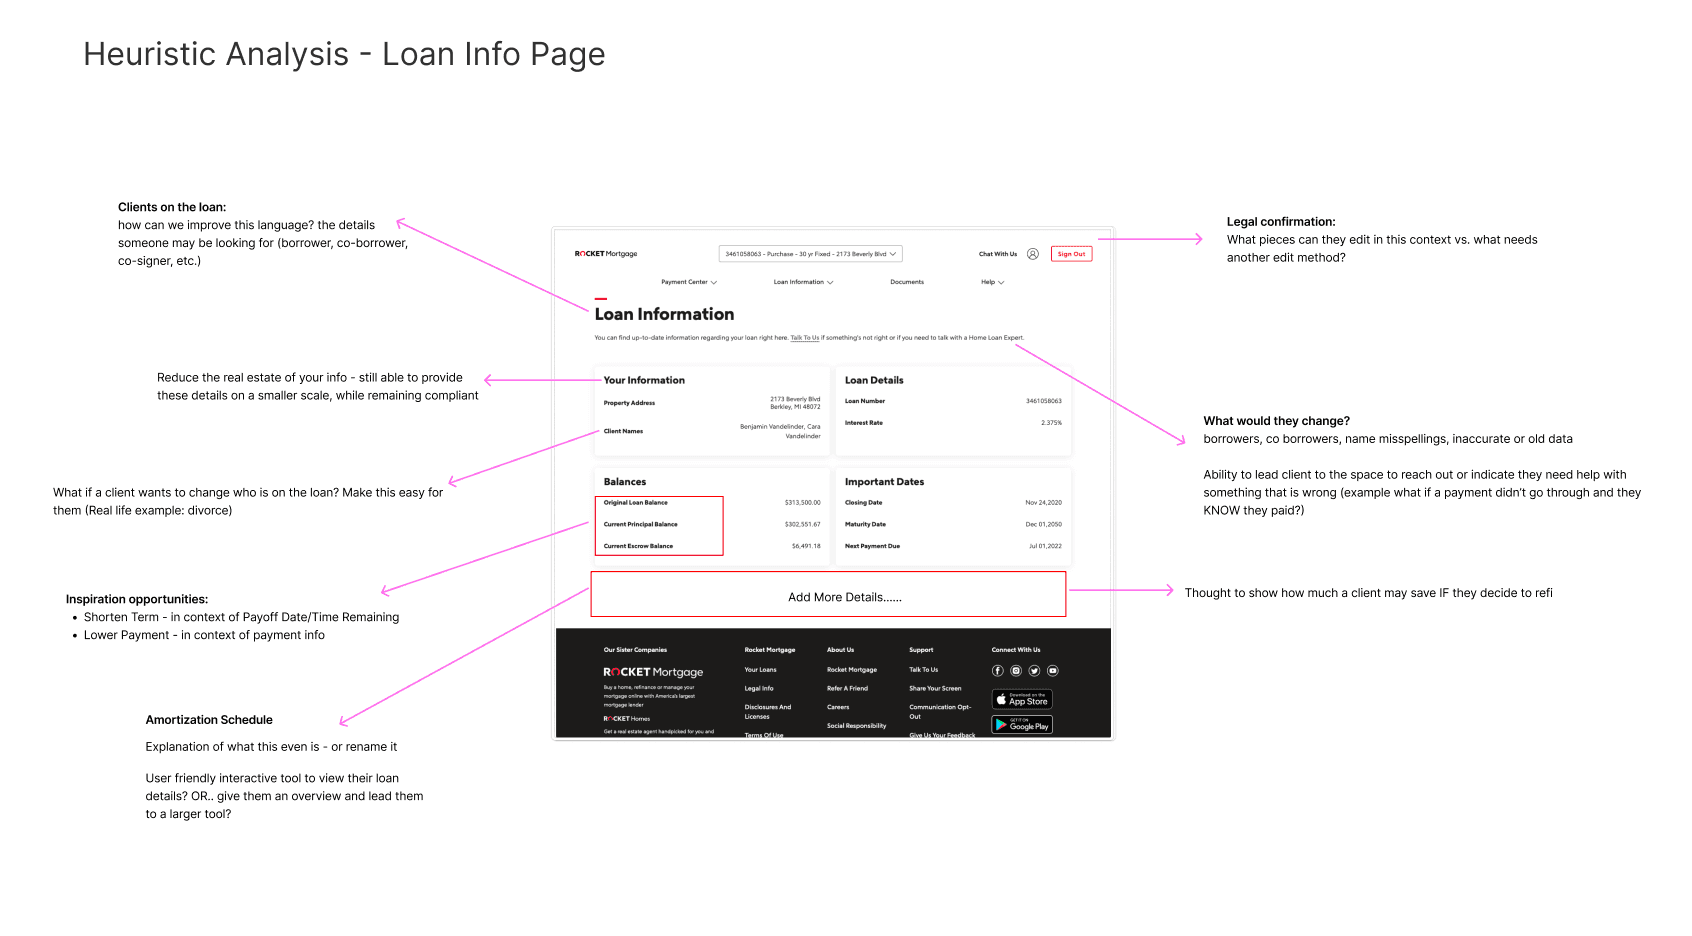Click the Rocket Homes logo in footer

(x=627, y=719)
